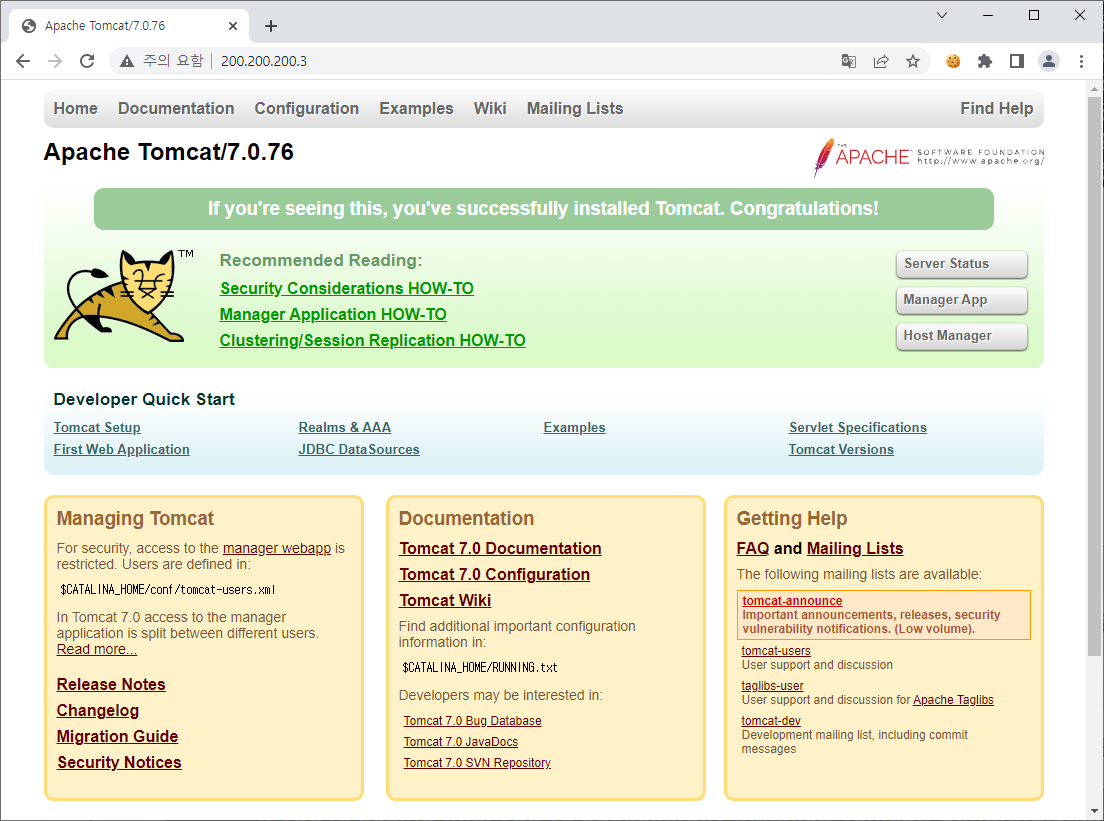1104x821 pixels.
Task: Open the translate page icon
Action: (849, 61)
